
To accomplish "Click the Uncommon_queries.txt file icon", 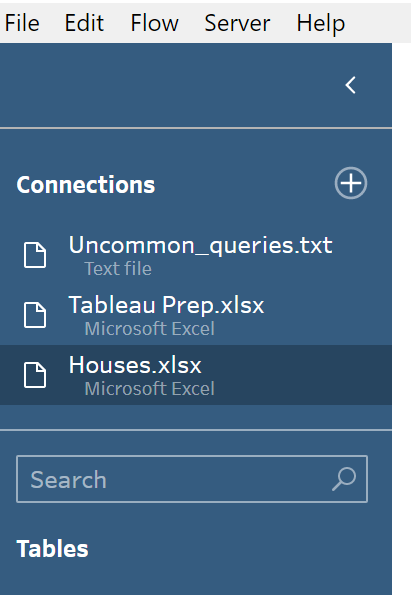I will [x=35, y=255].
